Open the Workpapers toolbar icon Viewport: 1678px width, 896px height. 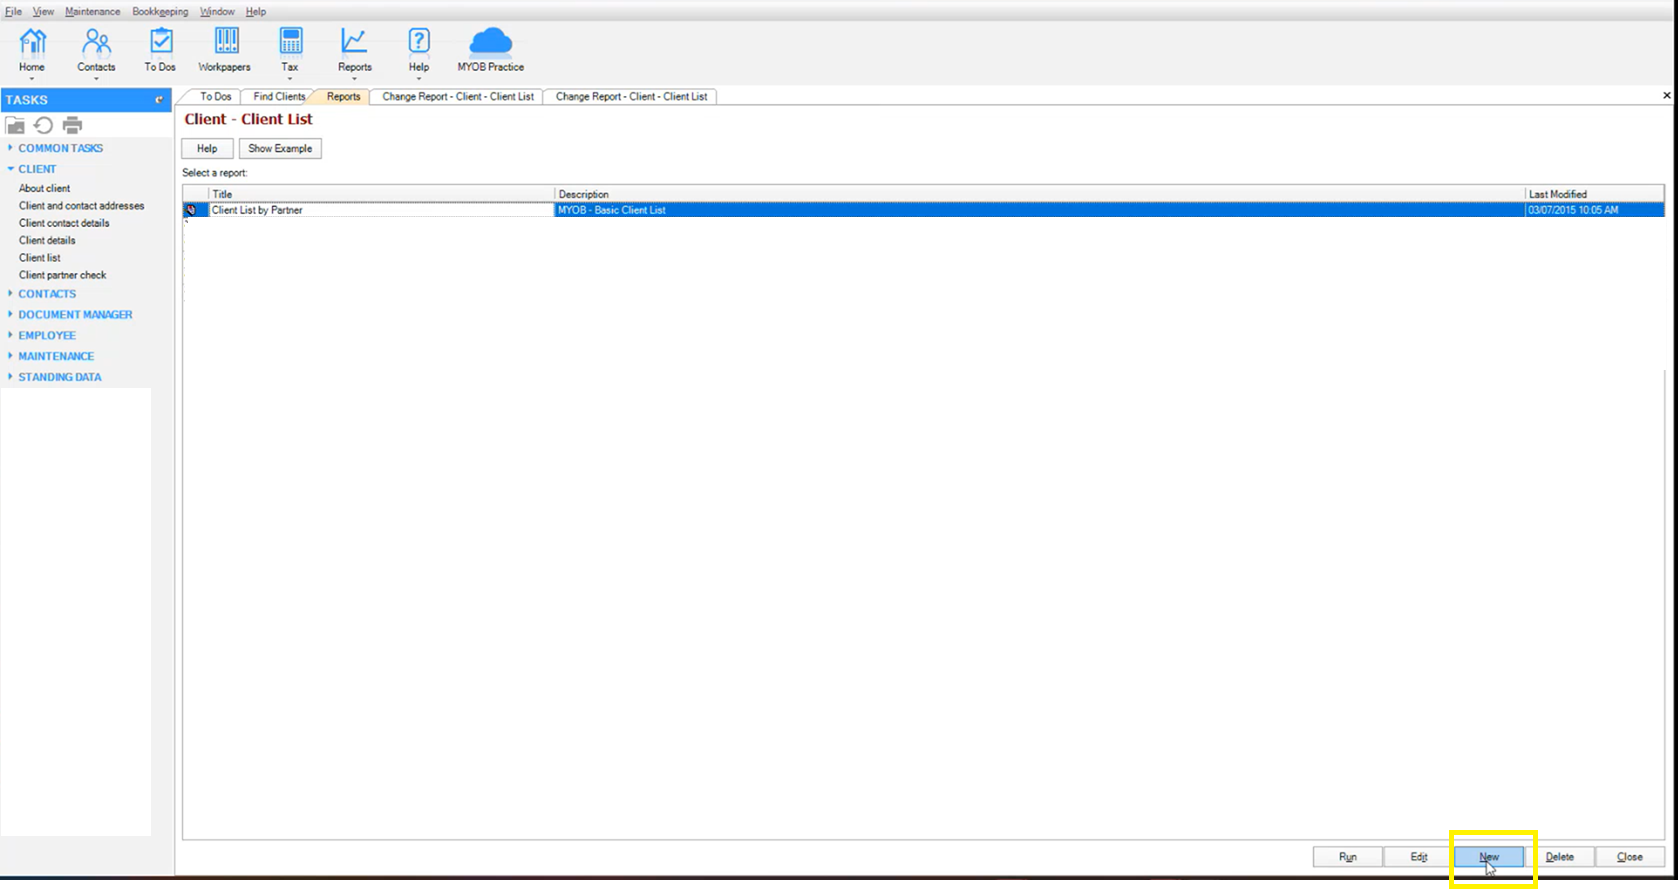224,49
